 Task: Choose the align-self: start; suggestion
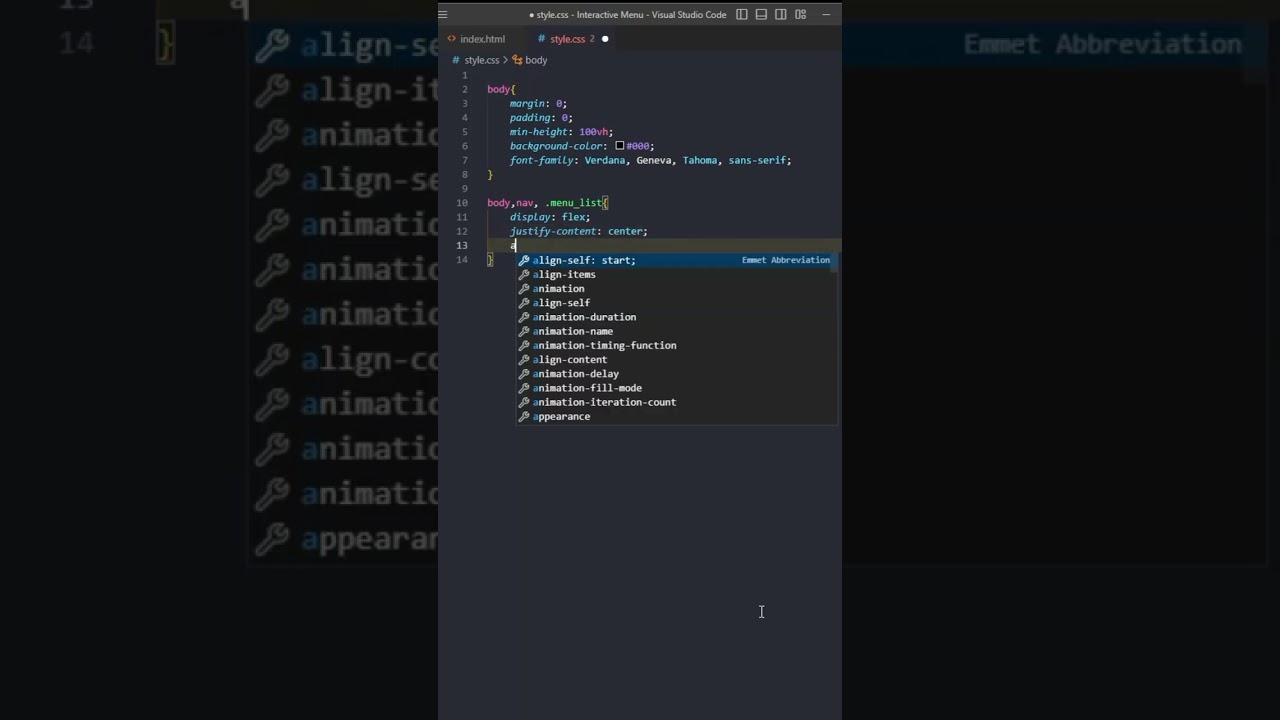point(676,260)
